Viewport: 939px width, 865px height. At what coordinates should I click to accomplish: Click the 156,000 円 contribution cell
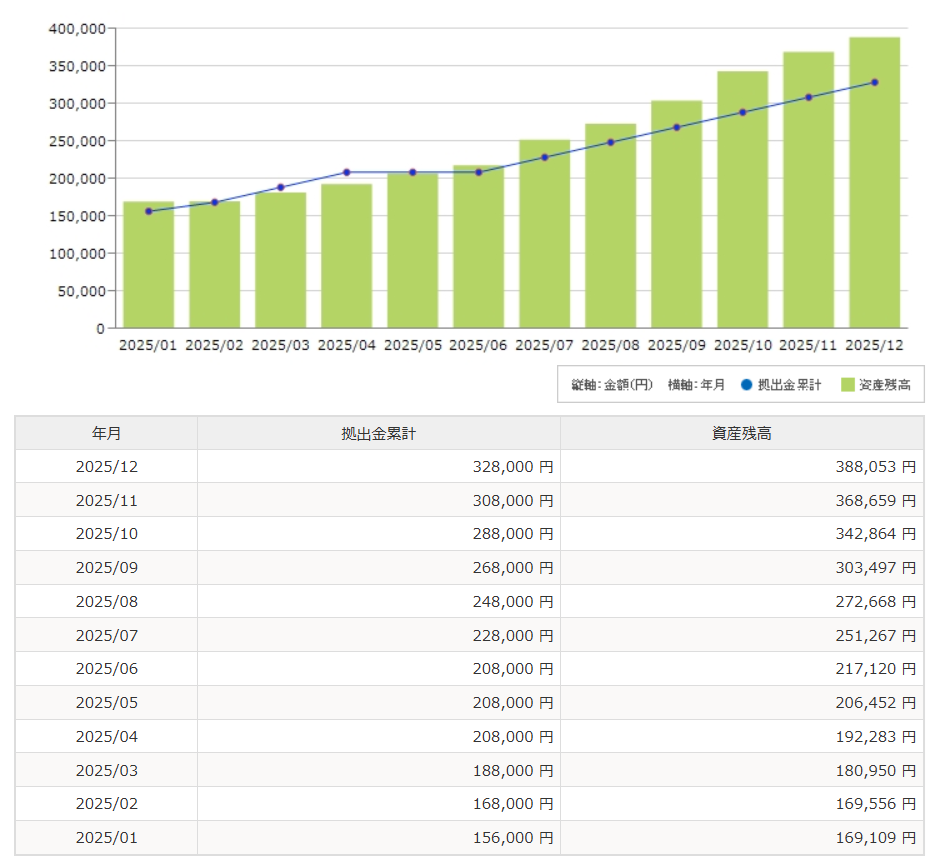tap(512, 838)
